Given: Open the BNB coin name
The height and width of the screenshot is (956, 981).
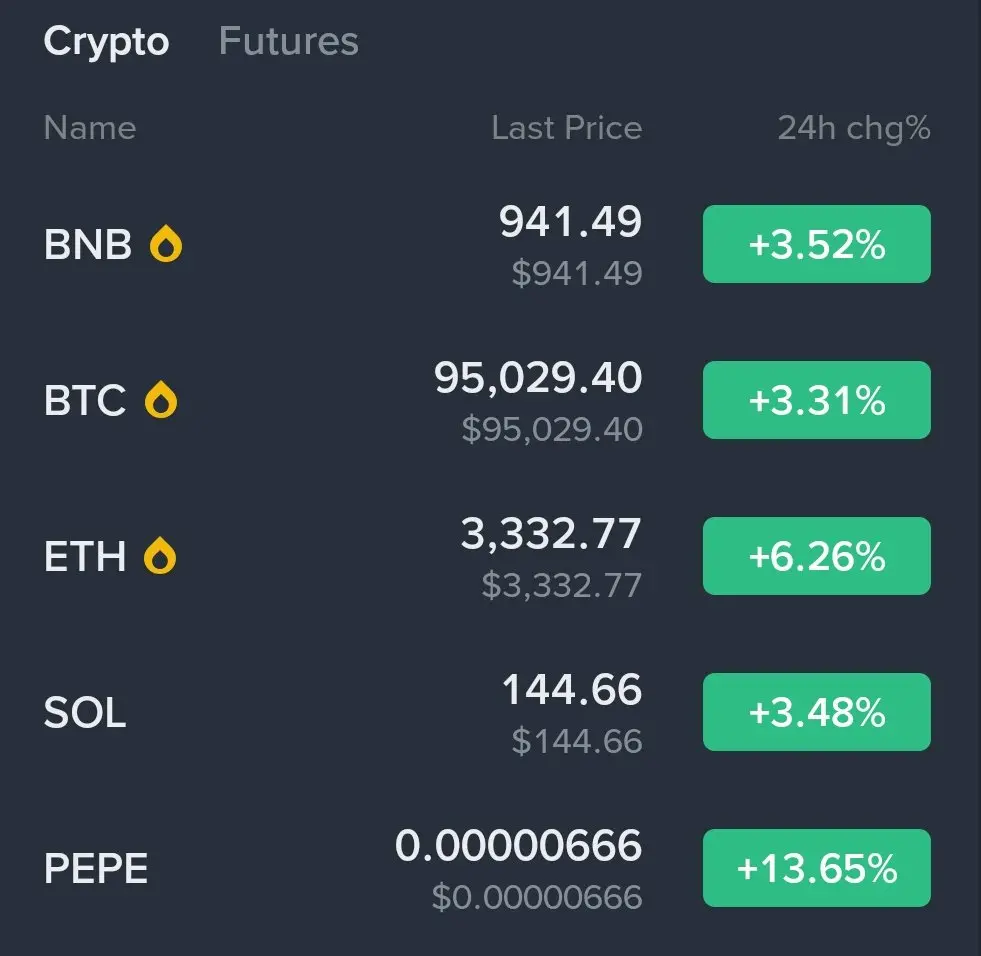Looking at the screenshot, I should tap(88, 244).
